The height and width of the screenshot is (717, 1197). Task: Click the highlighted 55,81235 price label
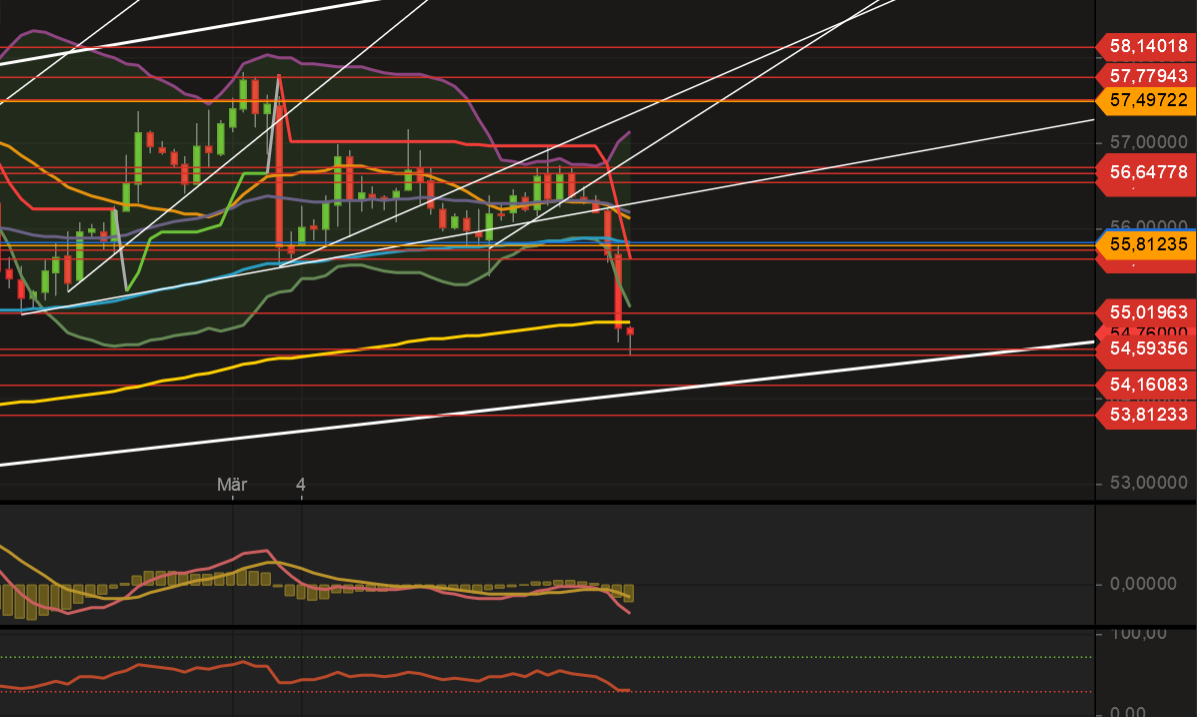tap(1147, 243)
